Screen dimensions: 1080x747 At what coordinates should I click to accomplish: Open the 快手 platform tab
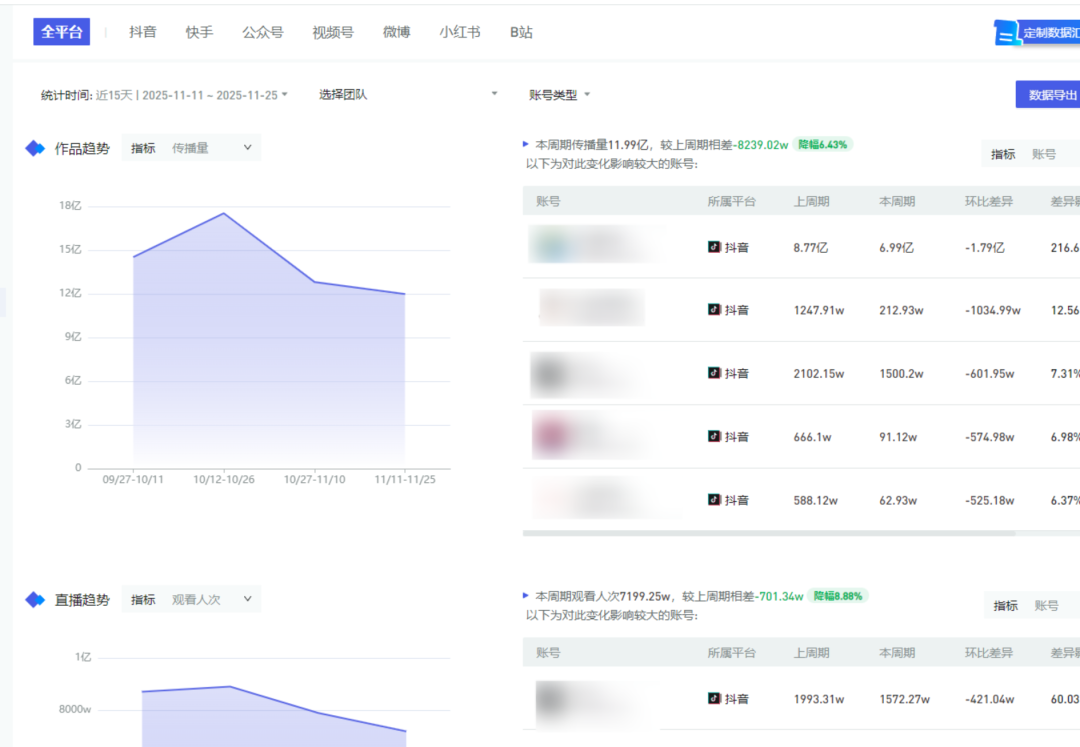pyautogui.click(x=199, y=32)
